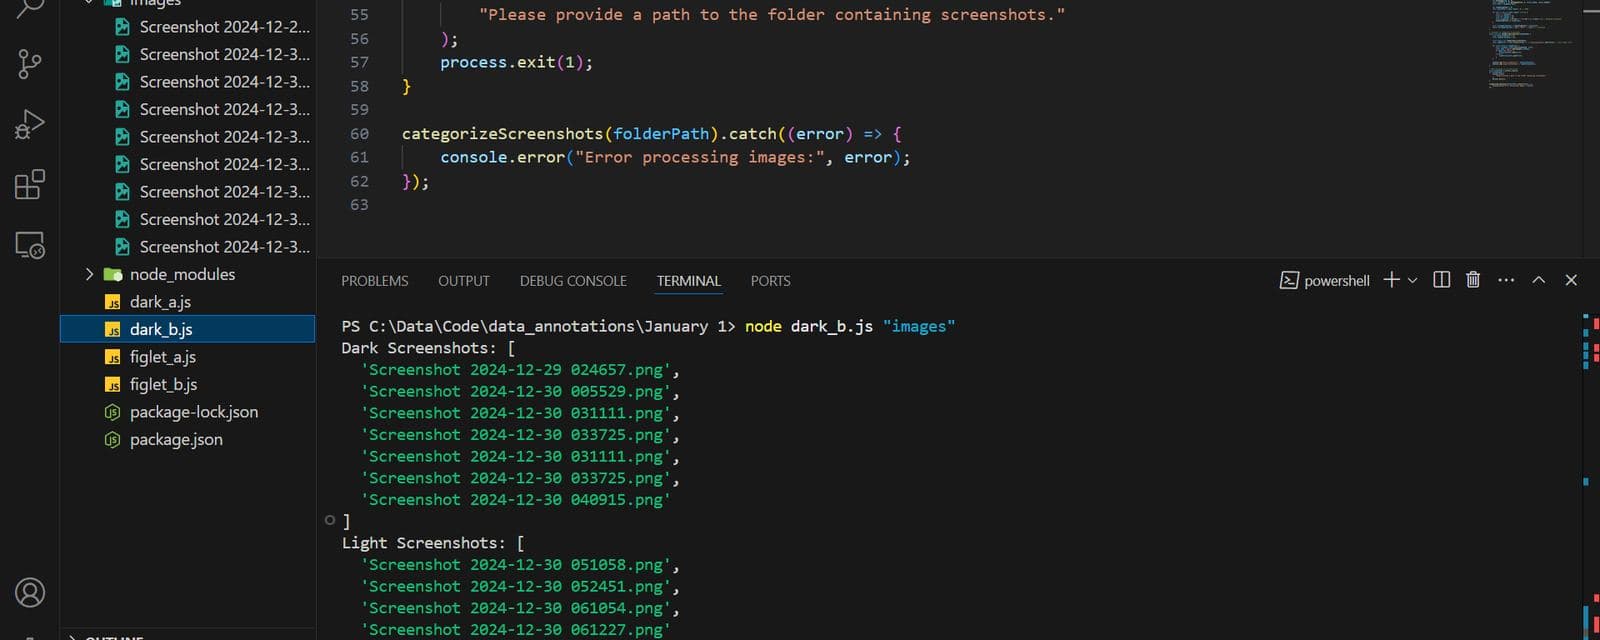Switch to the PORTS tab
Screen dimensions: 1600x640
click(x=771, y=281)
